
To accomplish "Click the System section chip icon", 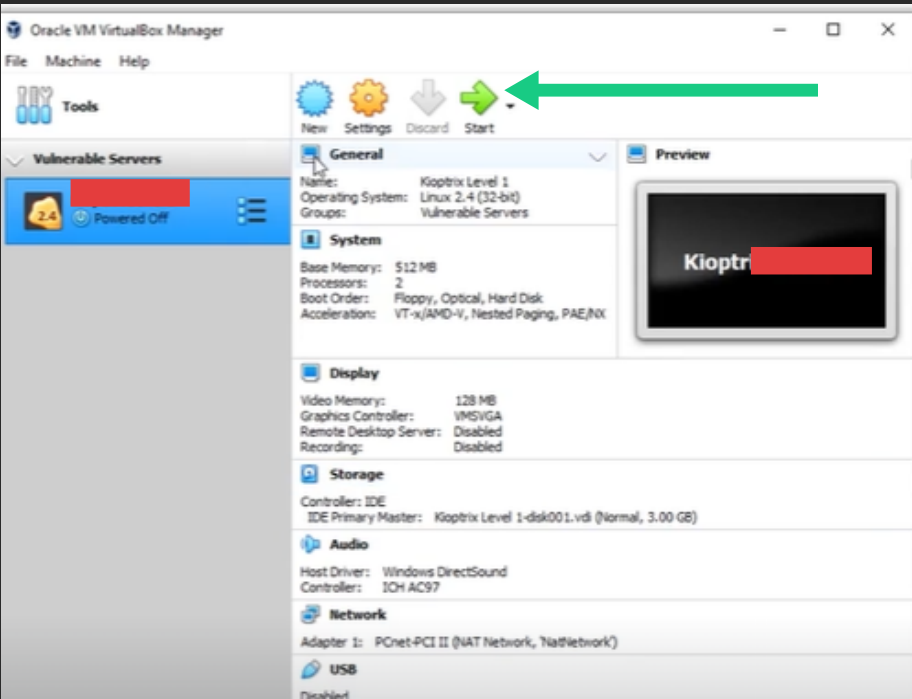I will (311, 240).
